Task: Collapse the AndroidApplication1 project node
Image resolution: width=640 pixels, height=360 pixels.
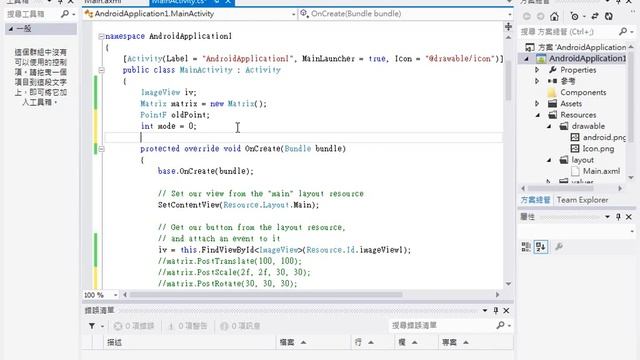Action: coord(526,59)
